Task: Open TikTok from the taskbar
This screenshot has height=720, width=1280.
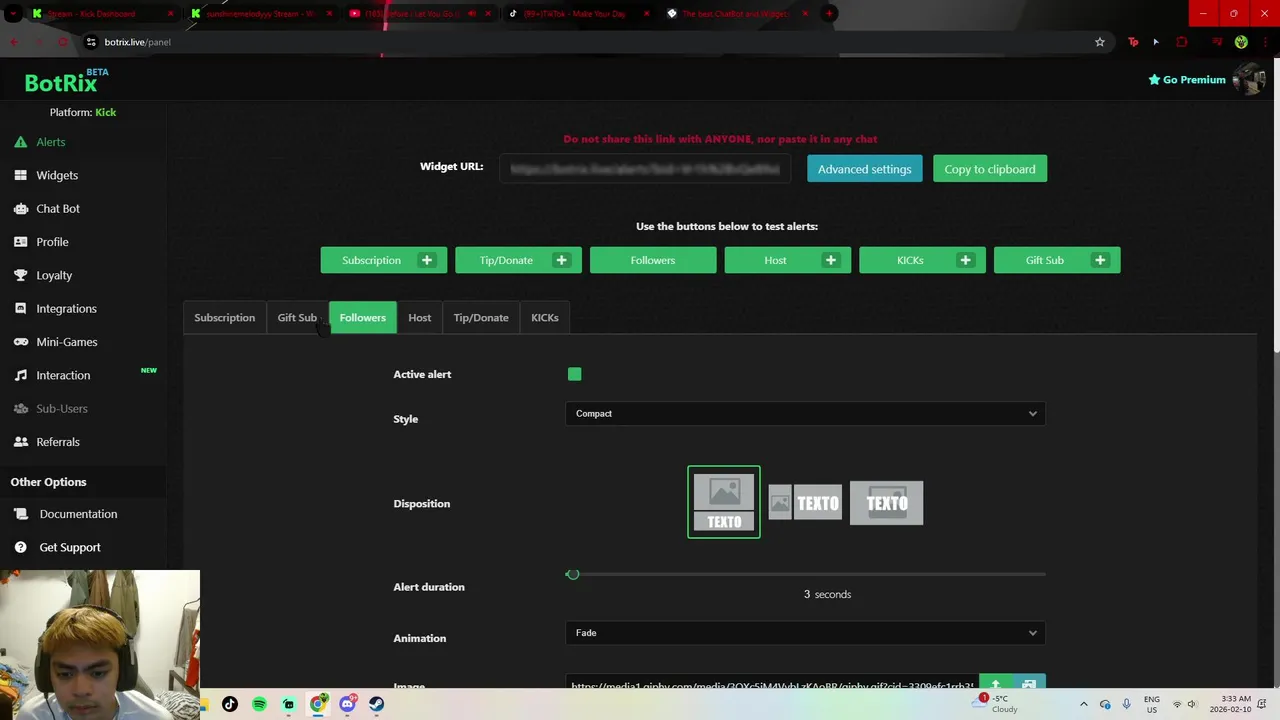Action: 230,704
